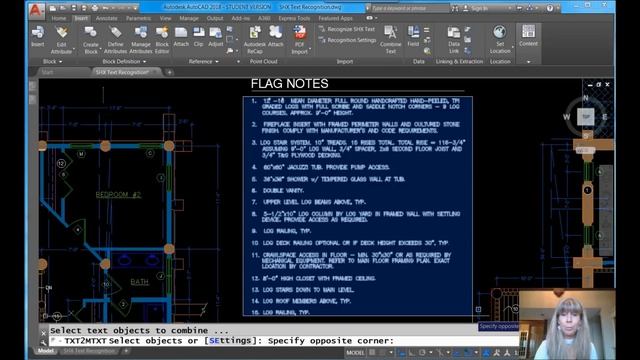Click the PDF Import tool
640x360 pixels.
coord(300,40)
